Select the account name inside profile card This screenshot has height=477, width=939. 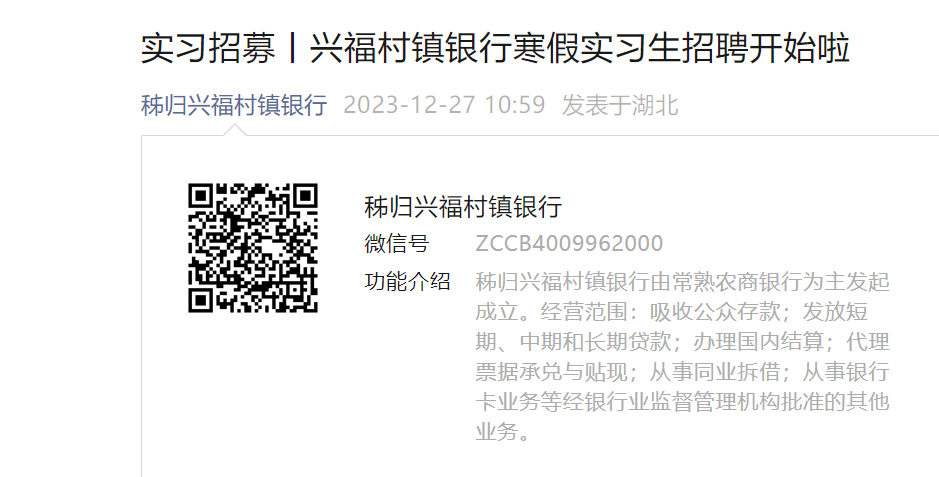463,207
